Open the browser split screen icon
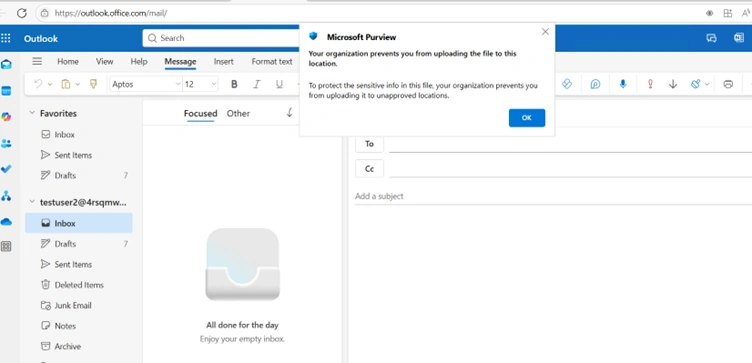752x363 pixels. (728, 13)
